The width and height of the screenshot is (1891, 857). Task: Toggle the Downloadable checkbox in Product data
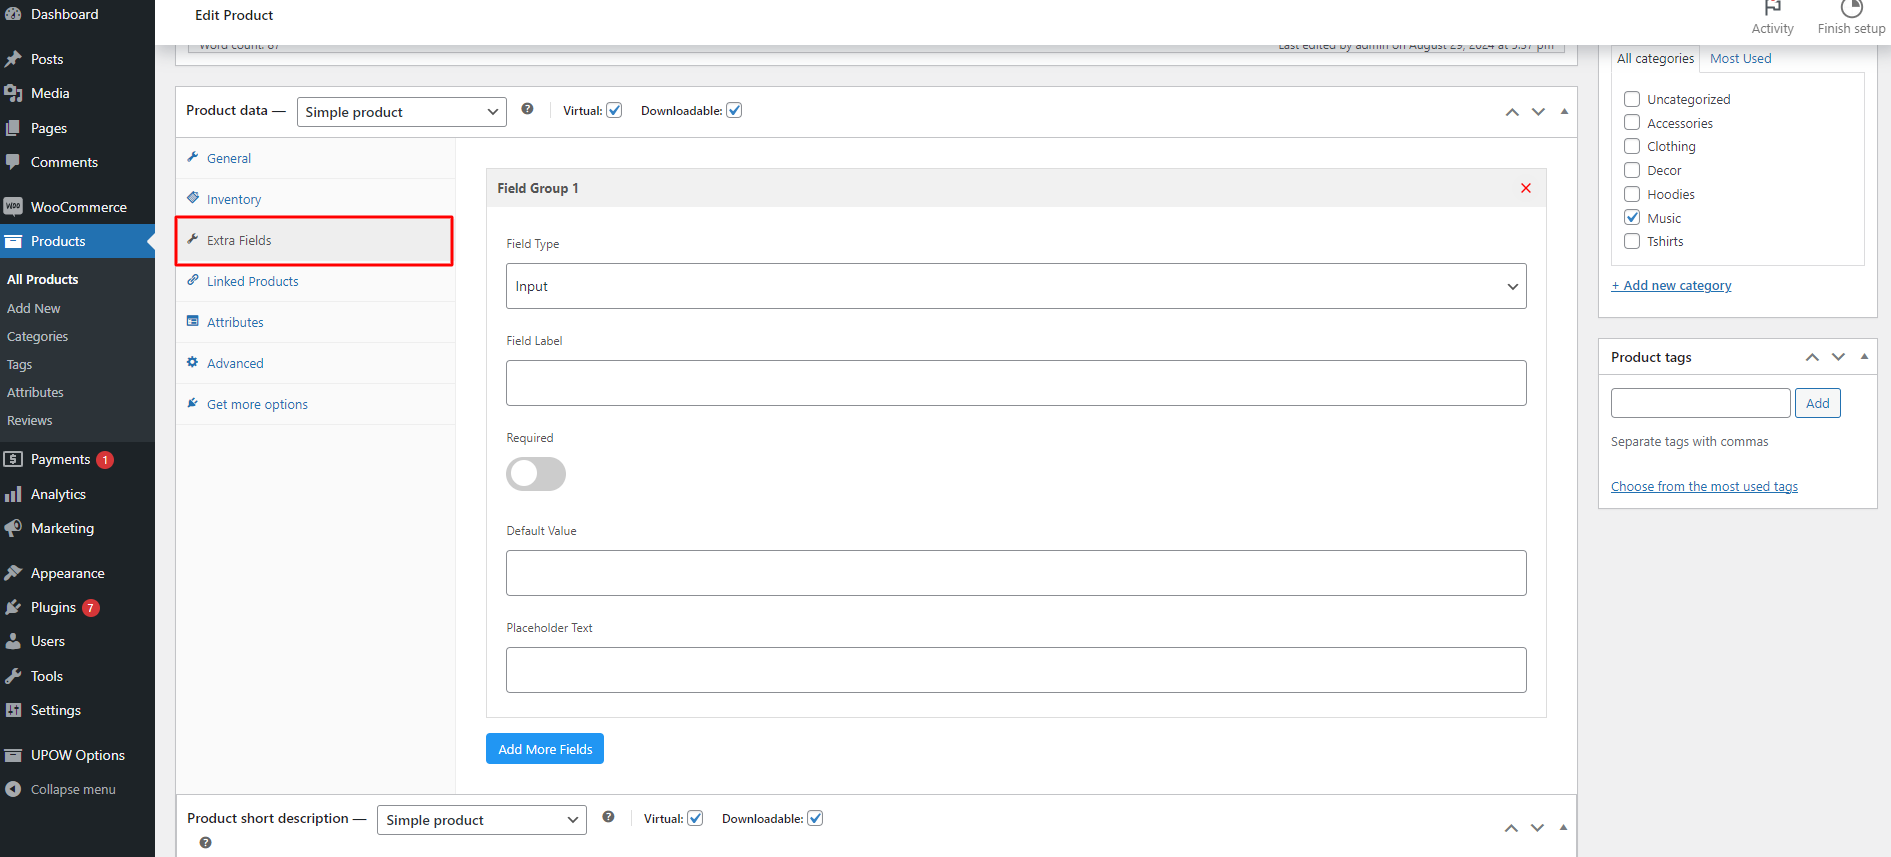point(734,110)
